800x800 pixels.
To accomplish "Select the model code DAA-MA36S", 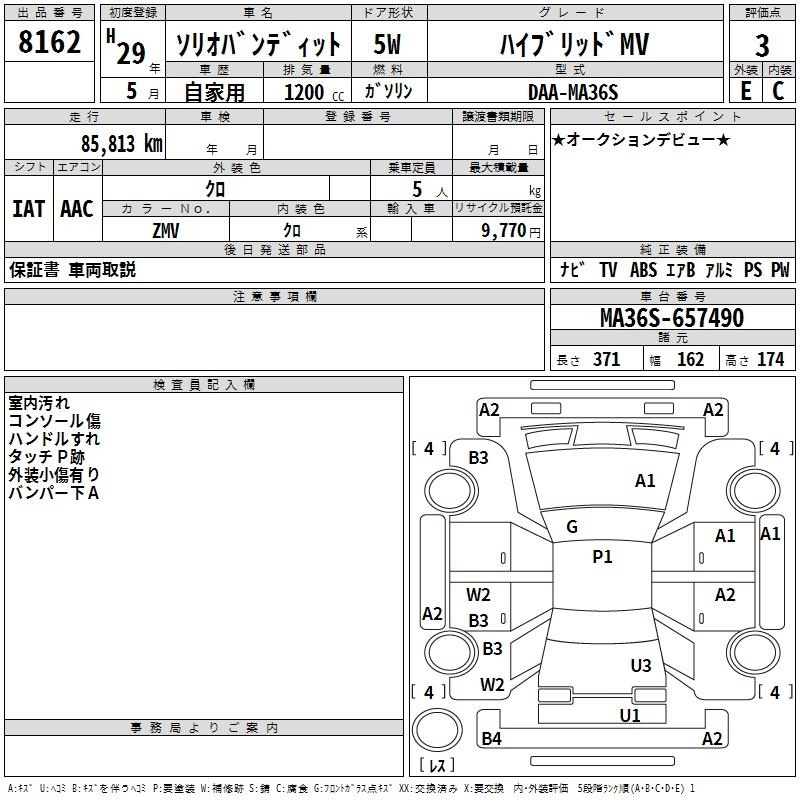I will click(573, 92).
